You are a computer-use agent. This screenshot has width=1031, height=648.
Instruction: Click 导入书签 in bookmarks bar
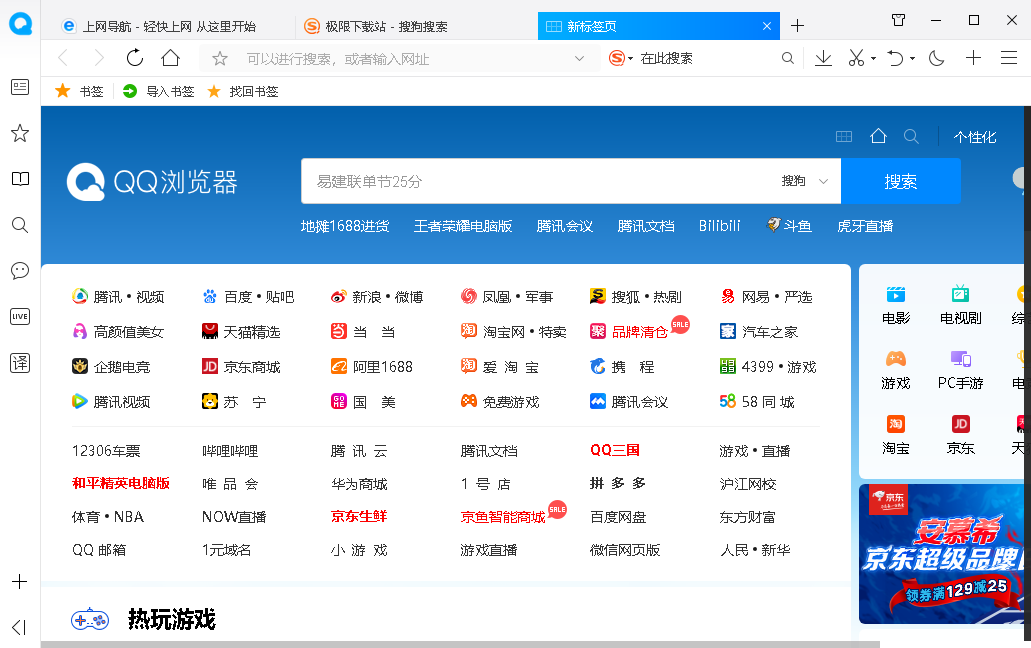(x=158, y=91)
